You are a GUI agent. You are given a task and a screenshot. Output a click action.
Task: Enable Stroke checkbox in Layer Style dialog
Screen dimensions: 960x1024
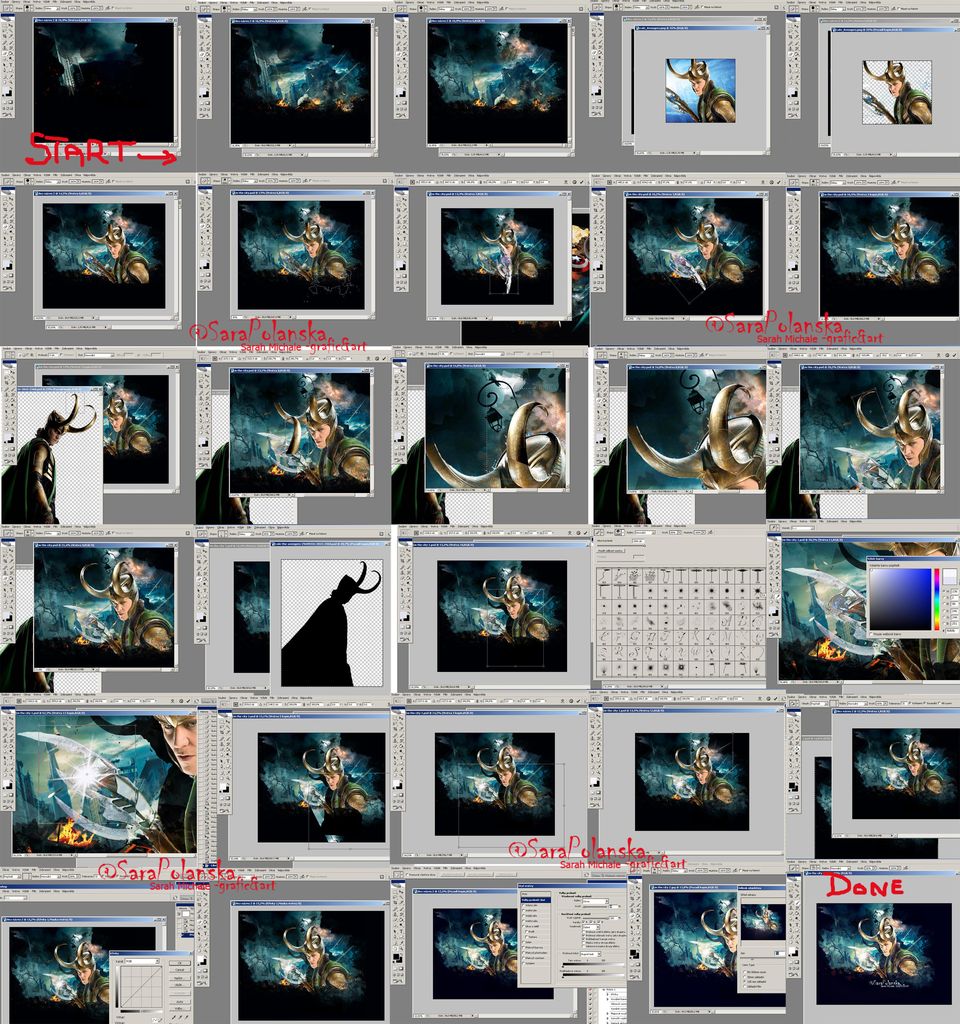coord(524,963)
